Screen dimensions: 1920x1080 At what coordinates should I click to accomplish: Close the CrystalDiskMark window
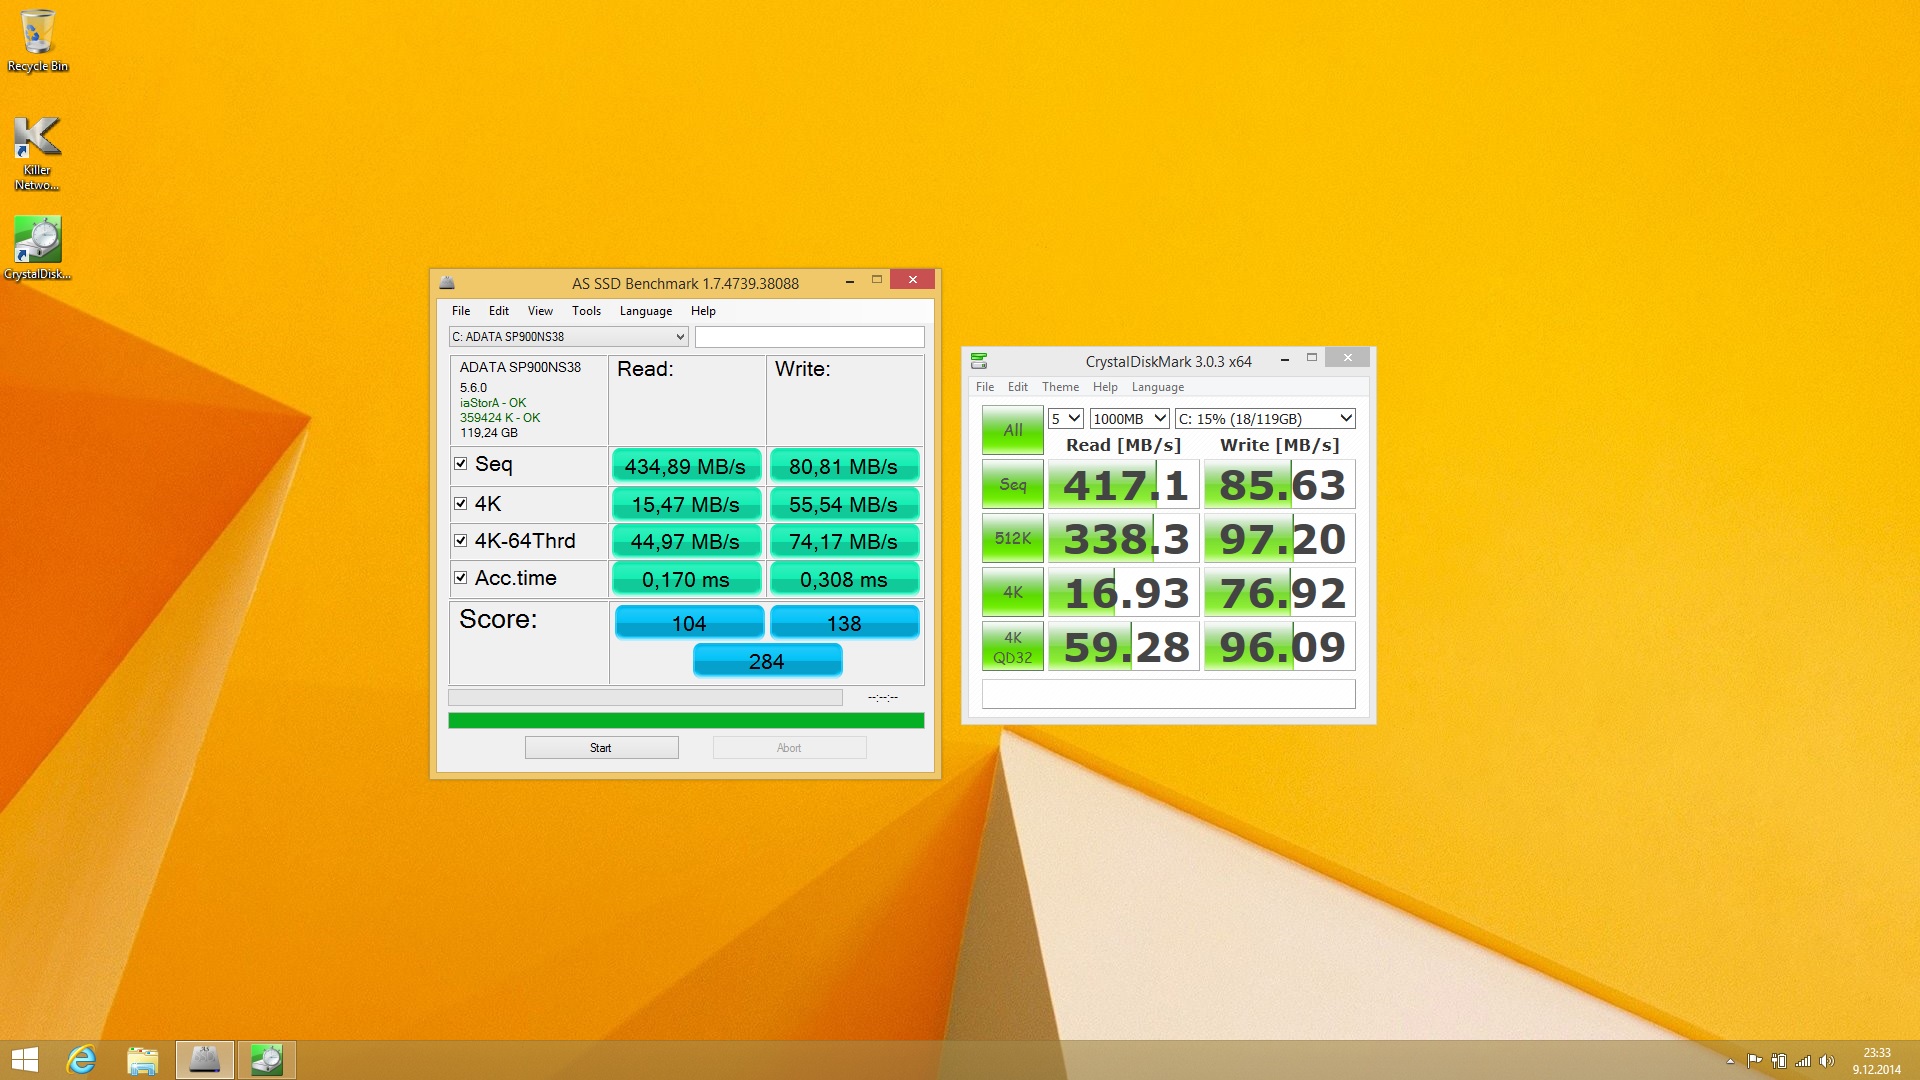click(1347, 358)
